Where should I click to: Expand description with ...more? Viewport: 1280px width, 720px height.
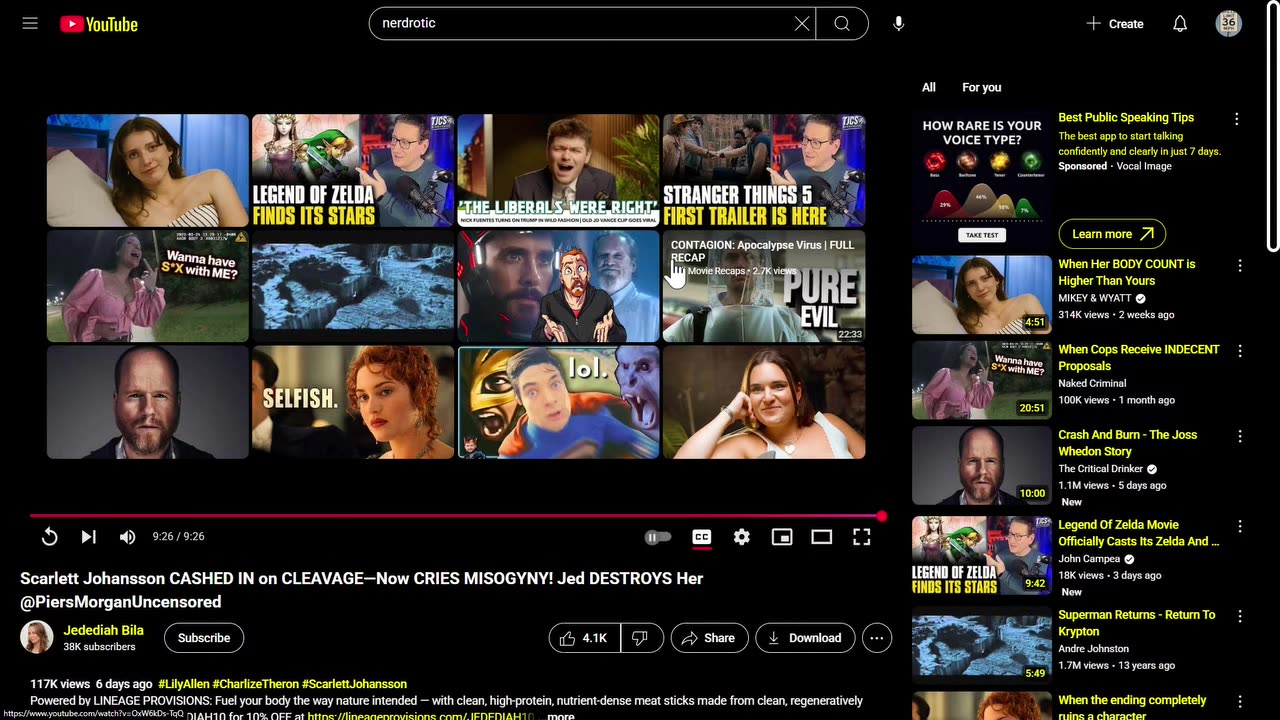(558, 716)
